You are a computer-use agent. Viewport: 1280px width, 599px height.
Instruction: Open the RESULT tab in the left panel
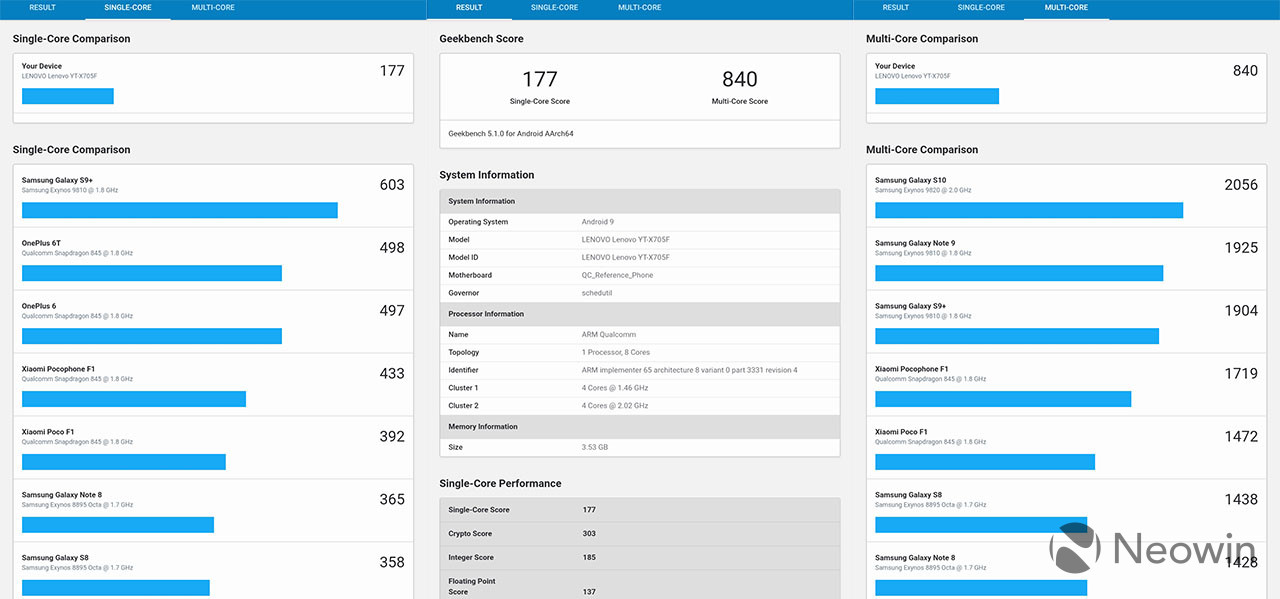(42, 8)
